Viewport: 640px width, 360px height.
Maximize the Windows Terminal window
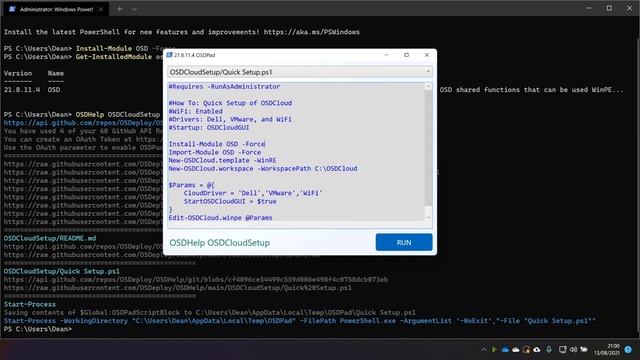609,8
